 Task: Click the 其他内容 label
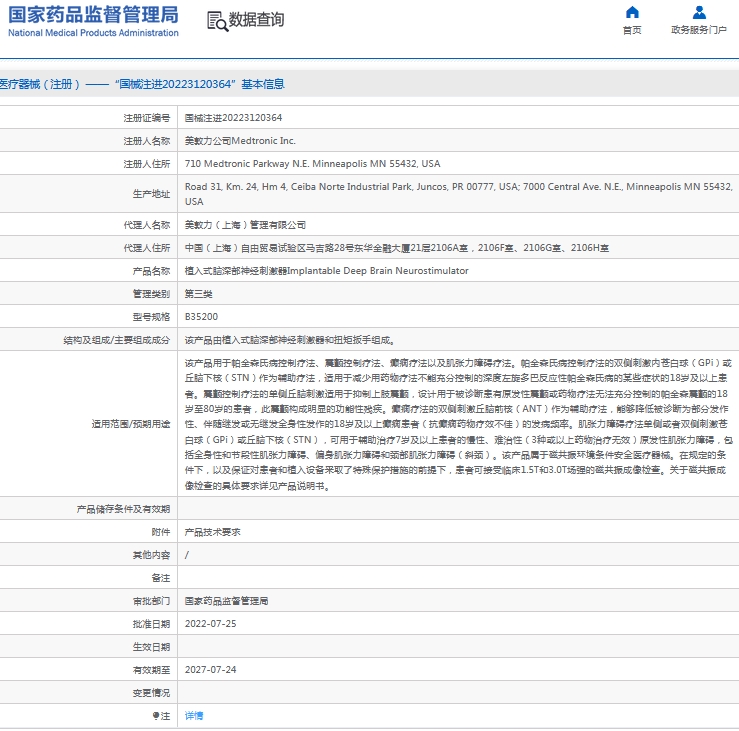point(151,555)
